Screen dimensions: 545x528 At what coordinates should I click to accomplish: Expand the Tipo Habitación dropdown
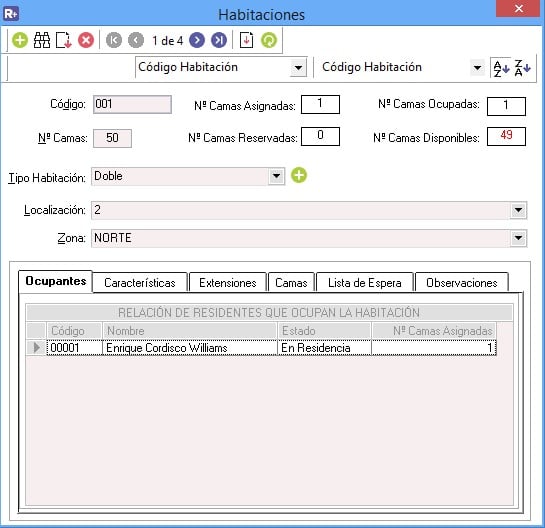point(276,176)
